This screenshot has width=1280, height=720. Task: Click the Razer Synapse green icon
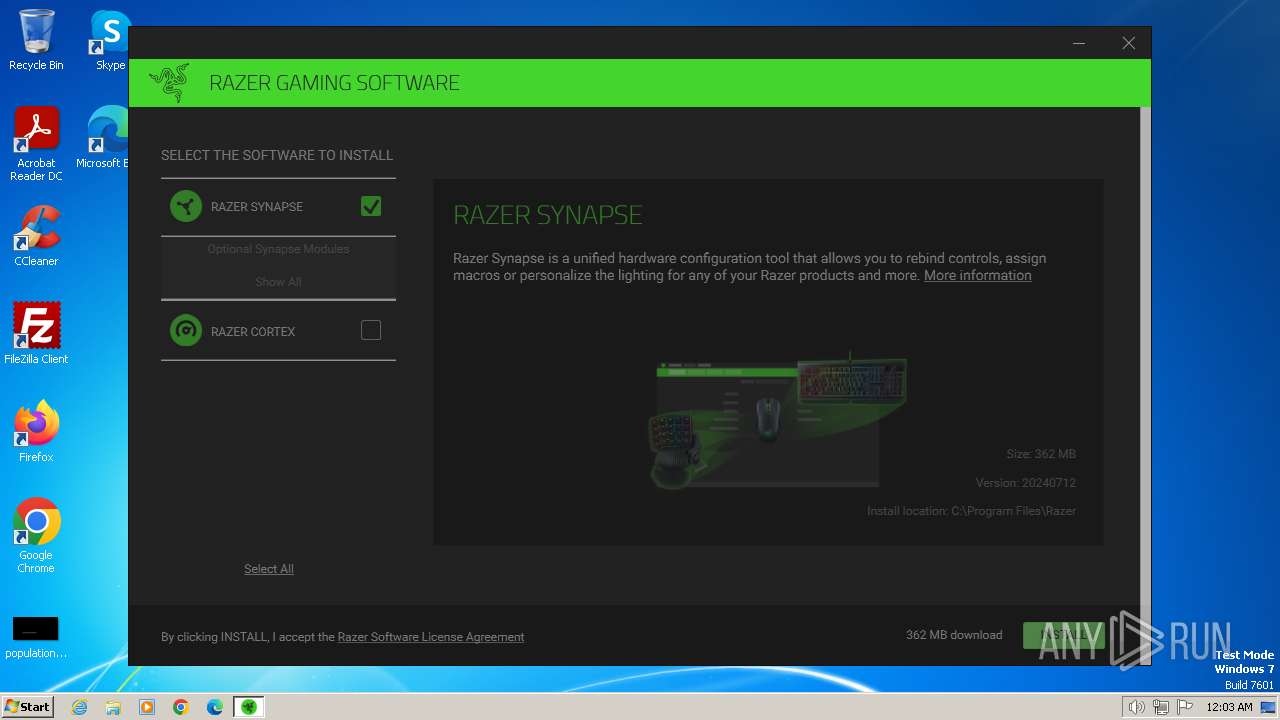click(x=185, y=206)
